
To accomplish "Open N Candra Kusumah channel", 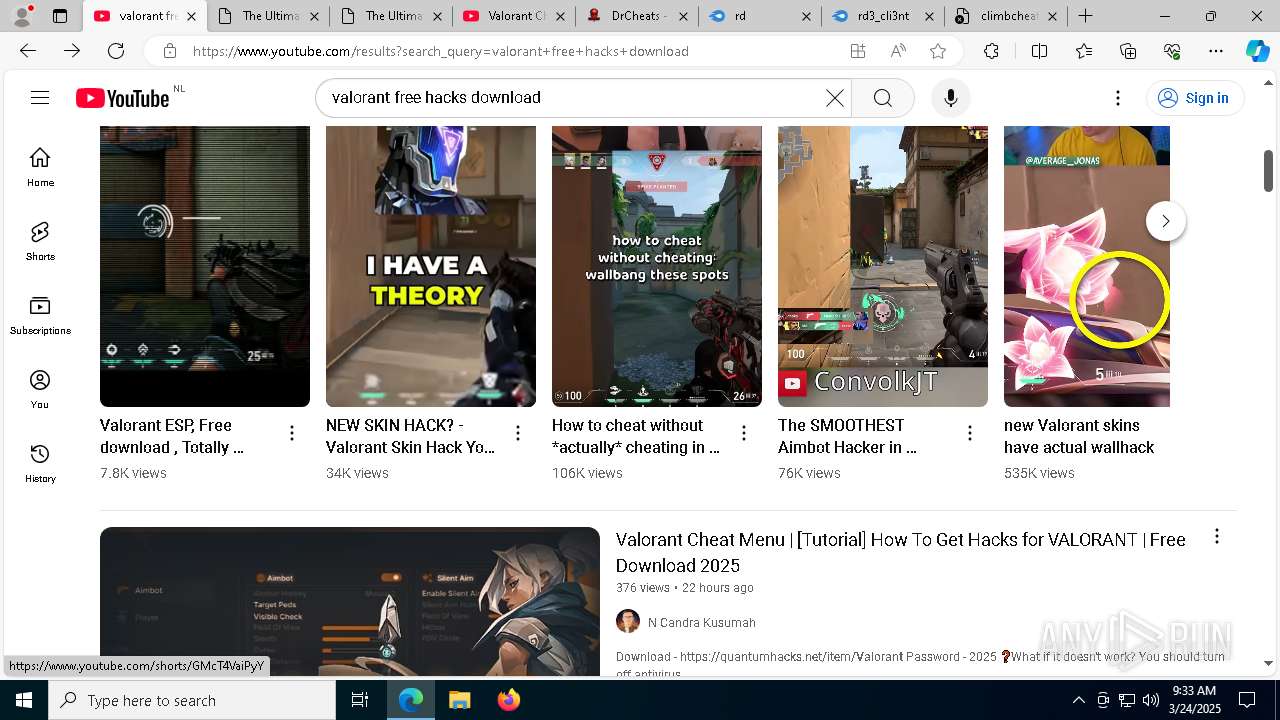I will coord(701,622).
